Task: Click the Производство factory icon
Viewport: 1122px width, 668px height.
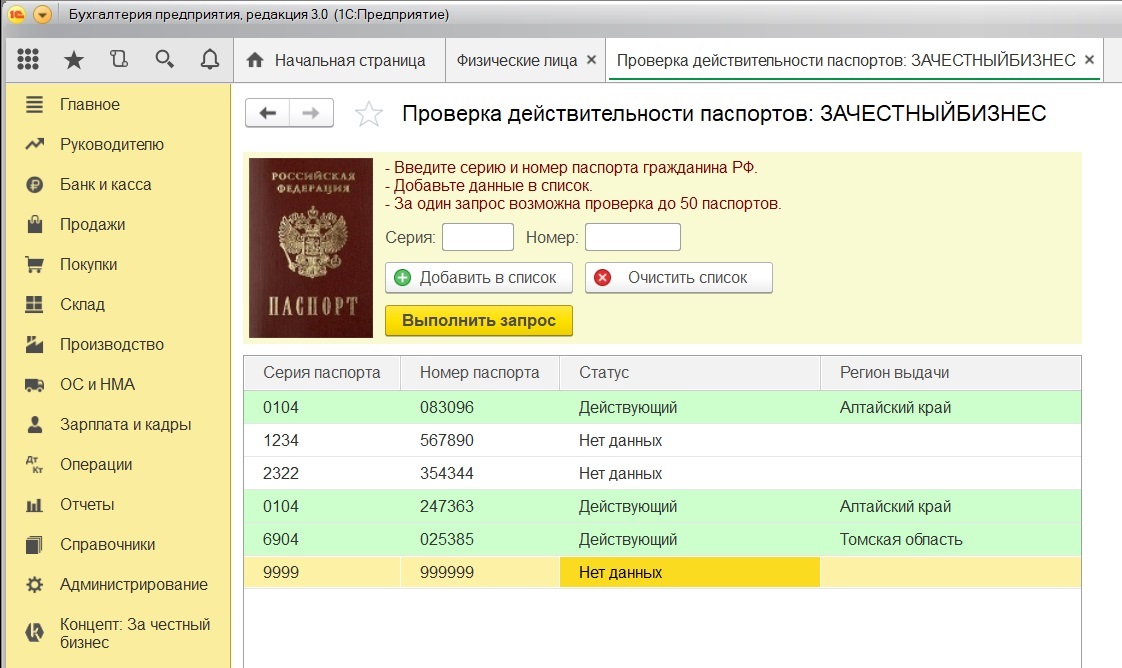Action: (x=34, y=344)
